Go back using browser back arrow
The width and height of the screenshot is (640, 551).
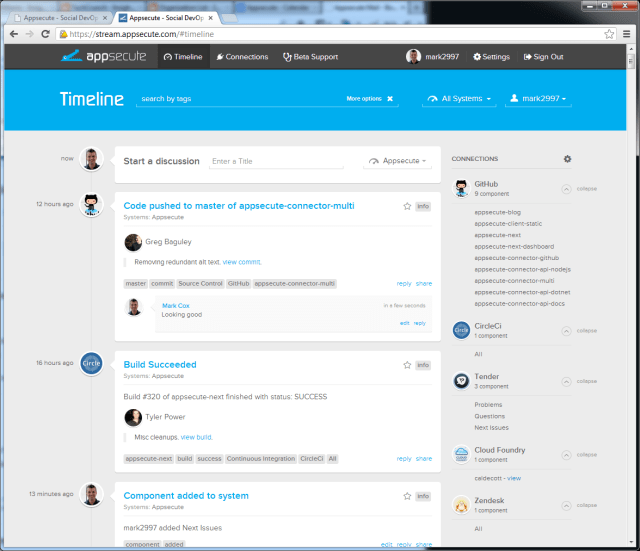pyautogui.click(x=14, y=34)
